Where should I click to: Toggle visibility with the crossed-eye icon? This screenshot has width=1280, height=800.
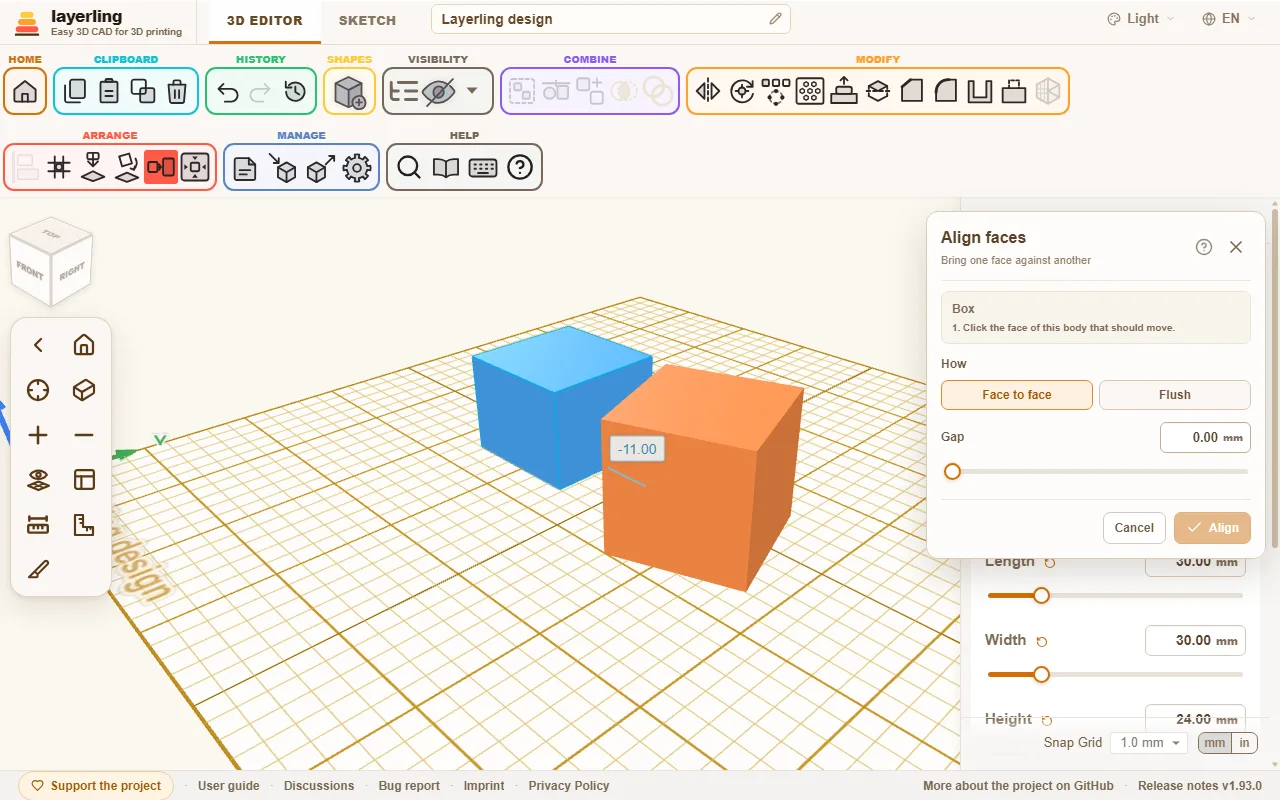pyautogui.click(x=438, y=92)
